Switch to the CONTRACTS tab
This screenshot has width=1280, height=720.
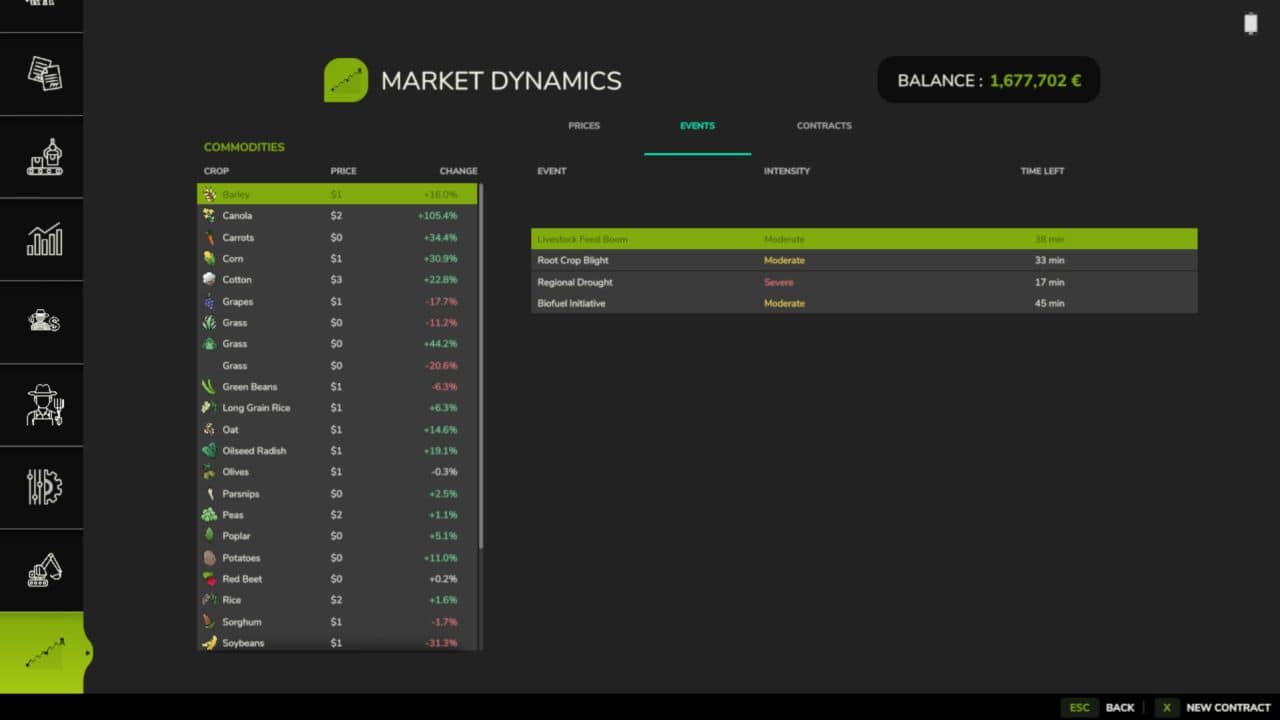(824, 125)
